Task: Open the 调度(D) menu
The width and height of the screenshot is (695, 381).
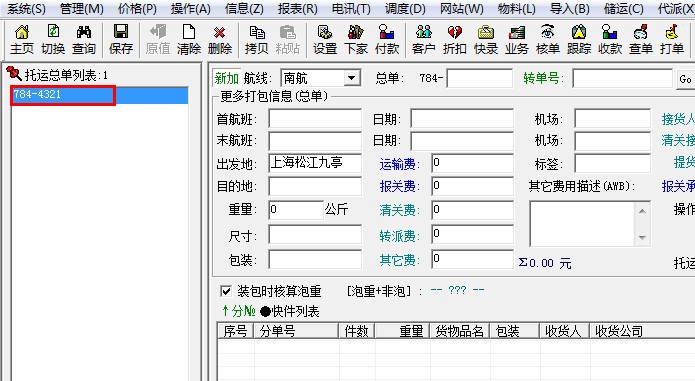Action: coord(405,8)
